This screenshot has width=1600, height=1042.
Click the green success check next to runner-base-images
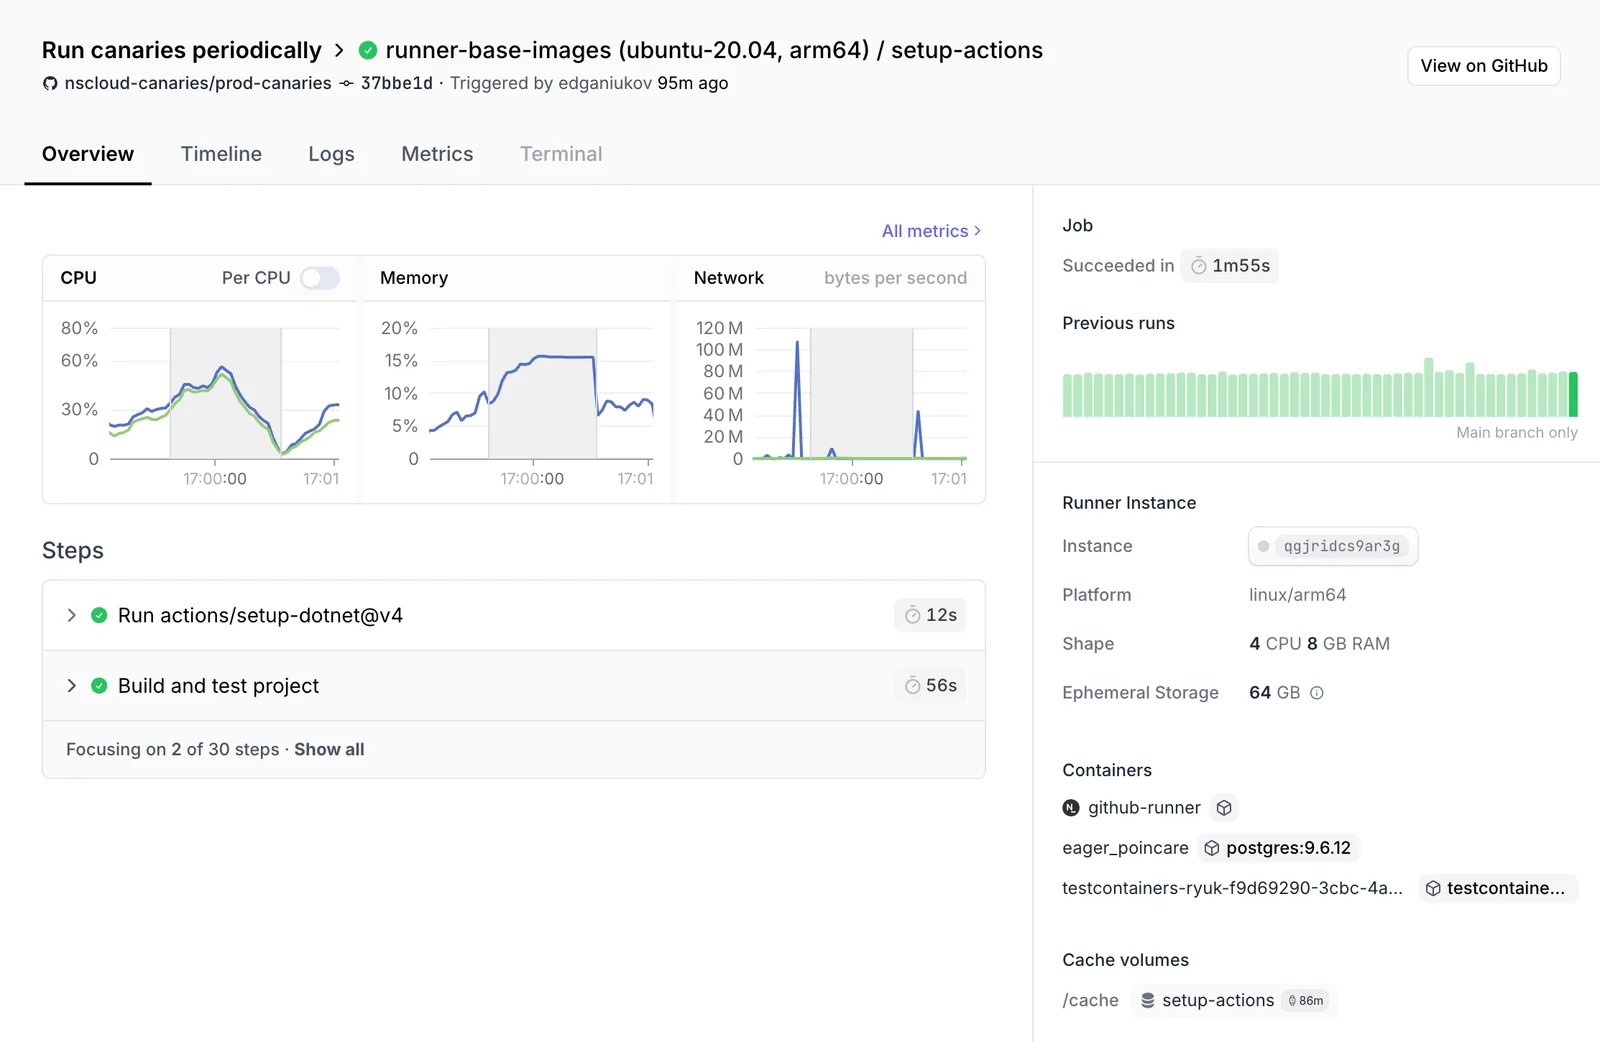pyautogui.click(x=368, y=50)
